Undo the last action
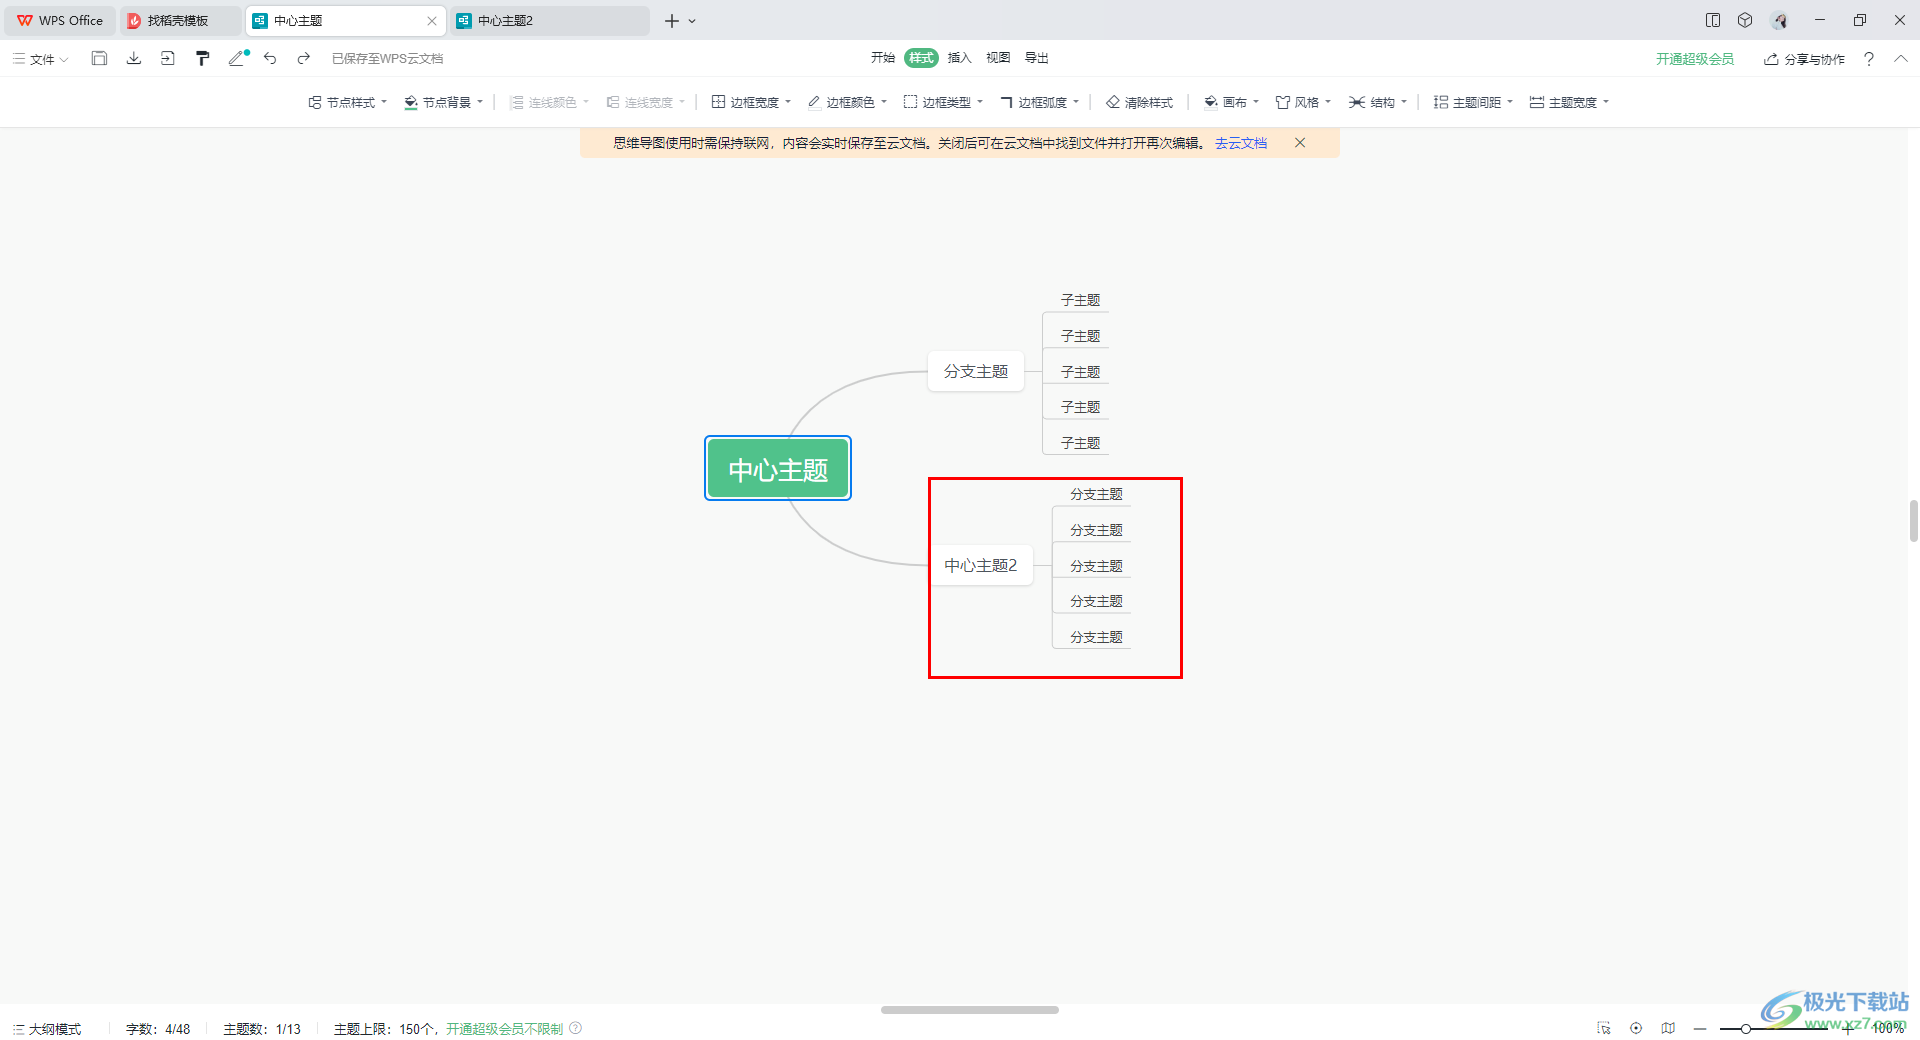The image size is (1920, 1040). 270,58
